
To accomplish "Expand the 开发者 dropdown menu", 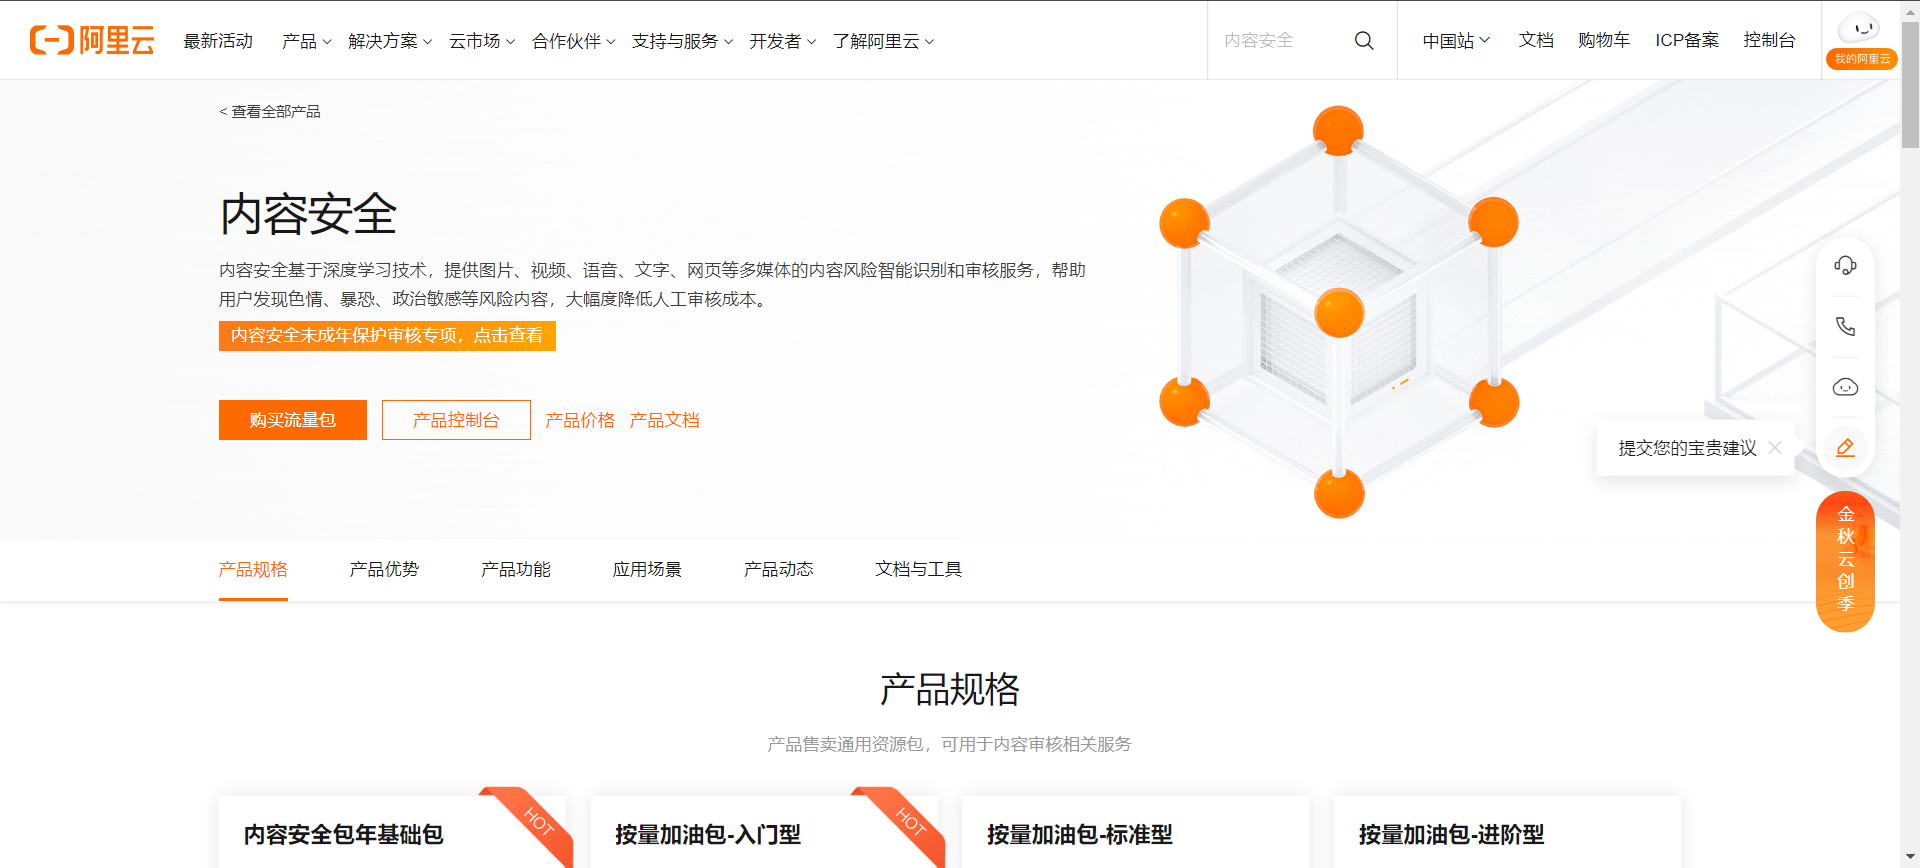I will tap(783, 41).
